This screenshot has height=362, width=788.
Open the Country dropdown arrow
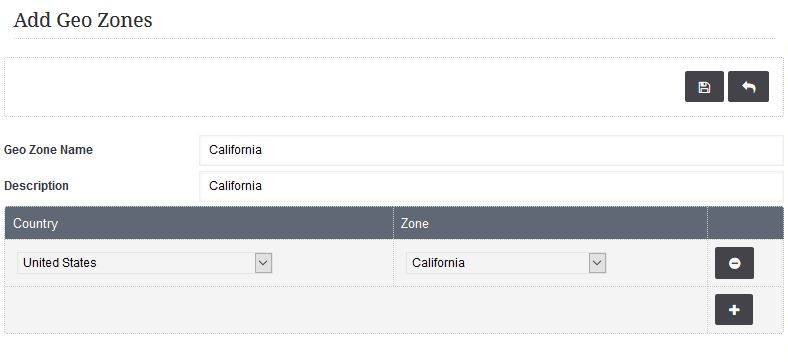263,263
